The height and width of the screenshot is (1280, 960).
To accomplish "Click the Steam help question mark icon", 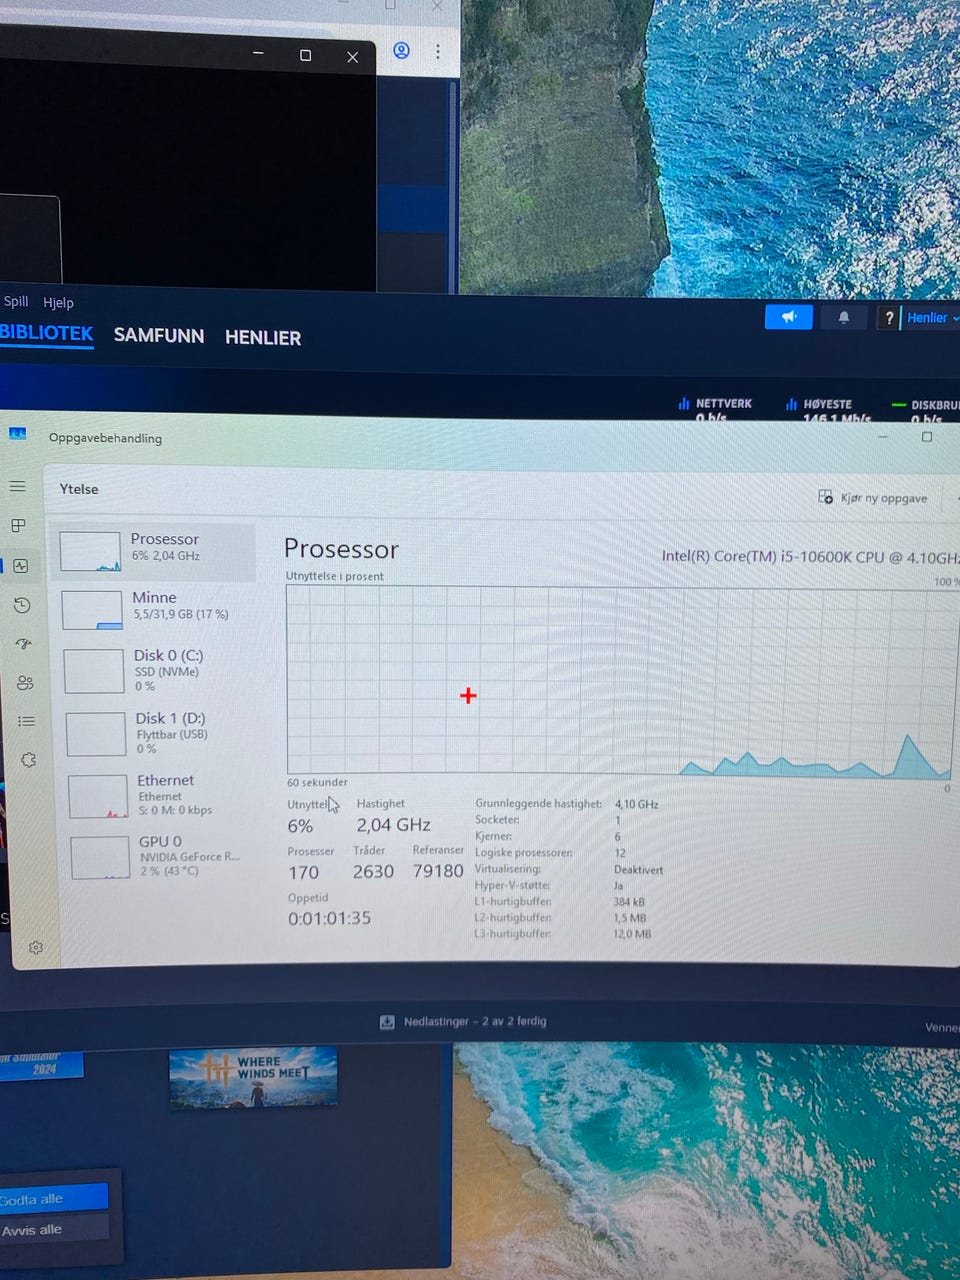I will point(889,318).
